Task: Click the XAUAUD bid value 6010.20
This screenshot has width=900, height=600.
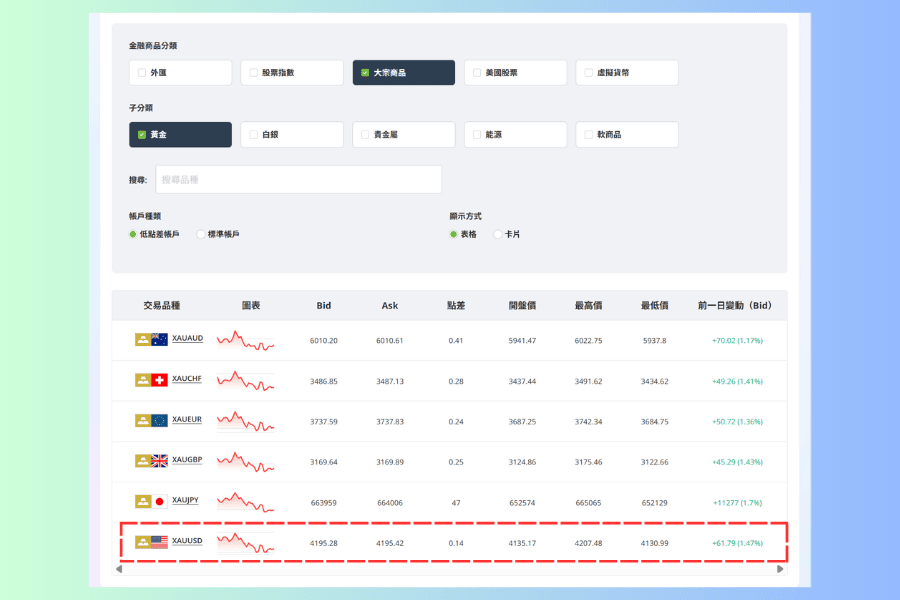Action: click(324, 341)
